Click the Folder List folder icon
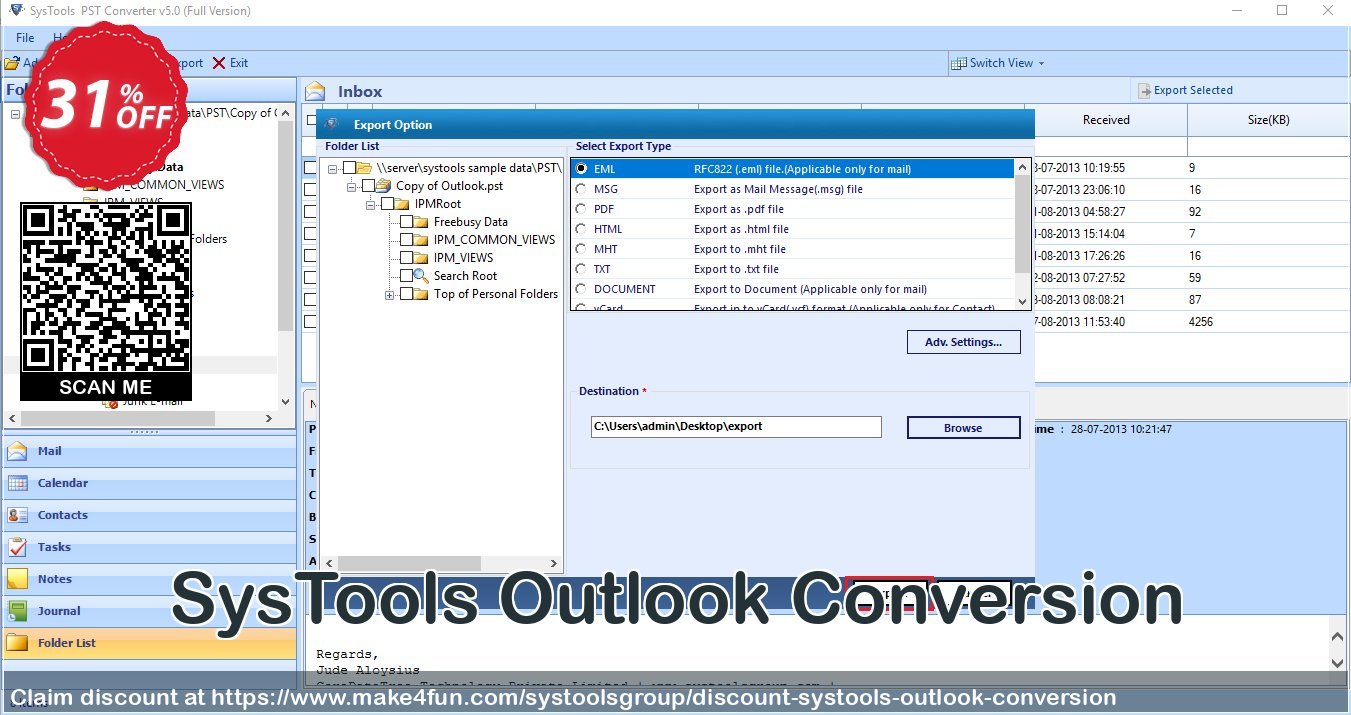The width and height of the screenshot is (1351, 715). pyautogui.click(x=17, y=643)
